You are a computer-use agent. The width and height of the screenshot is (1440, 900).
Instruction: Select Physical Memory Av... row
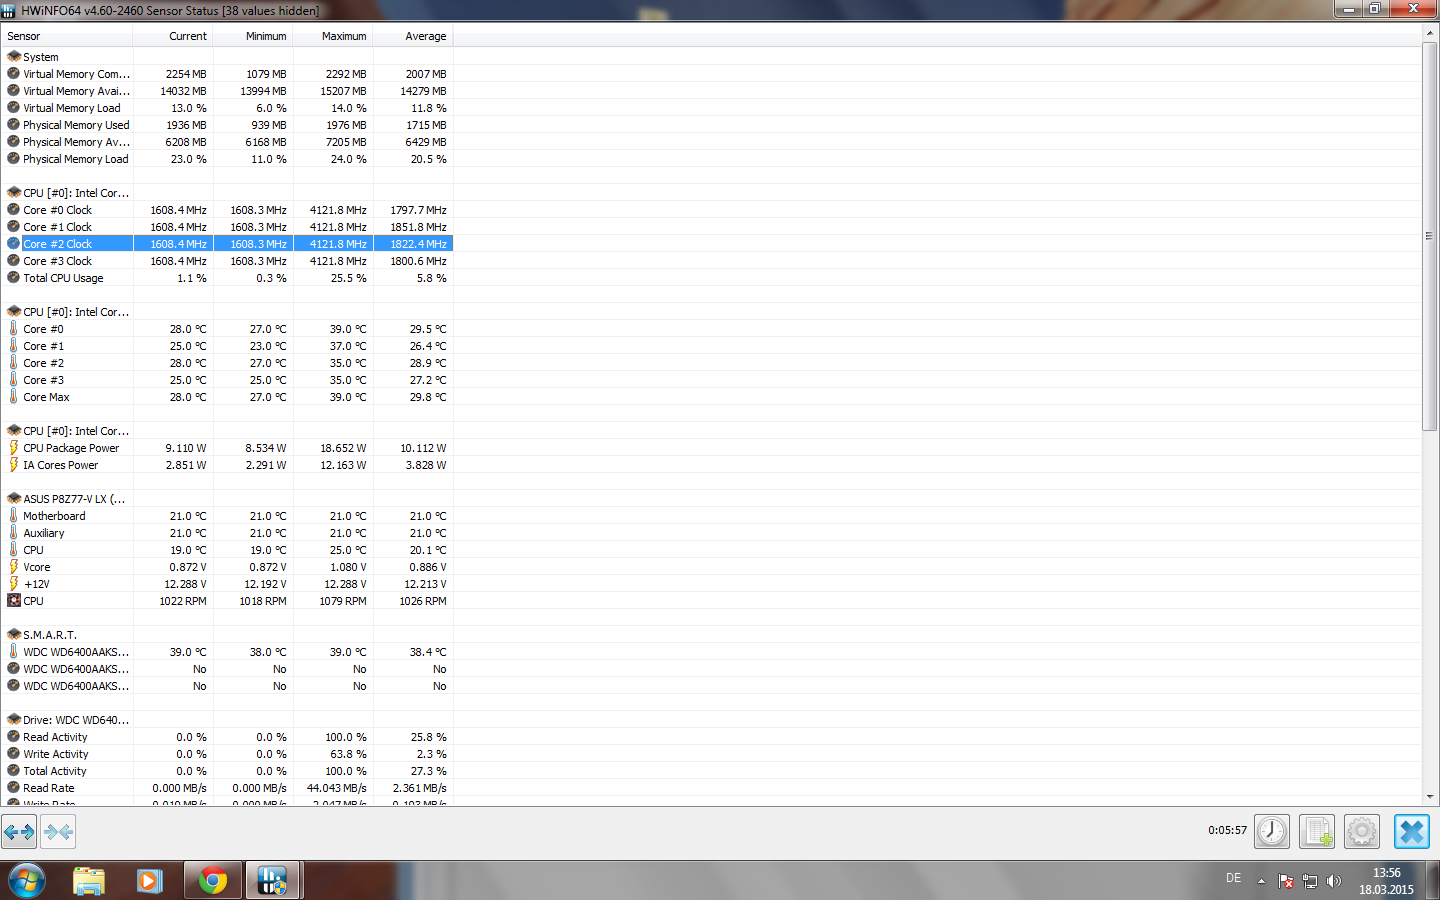click(227, 142)
